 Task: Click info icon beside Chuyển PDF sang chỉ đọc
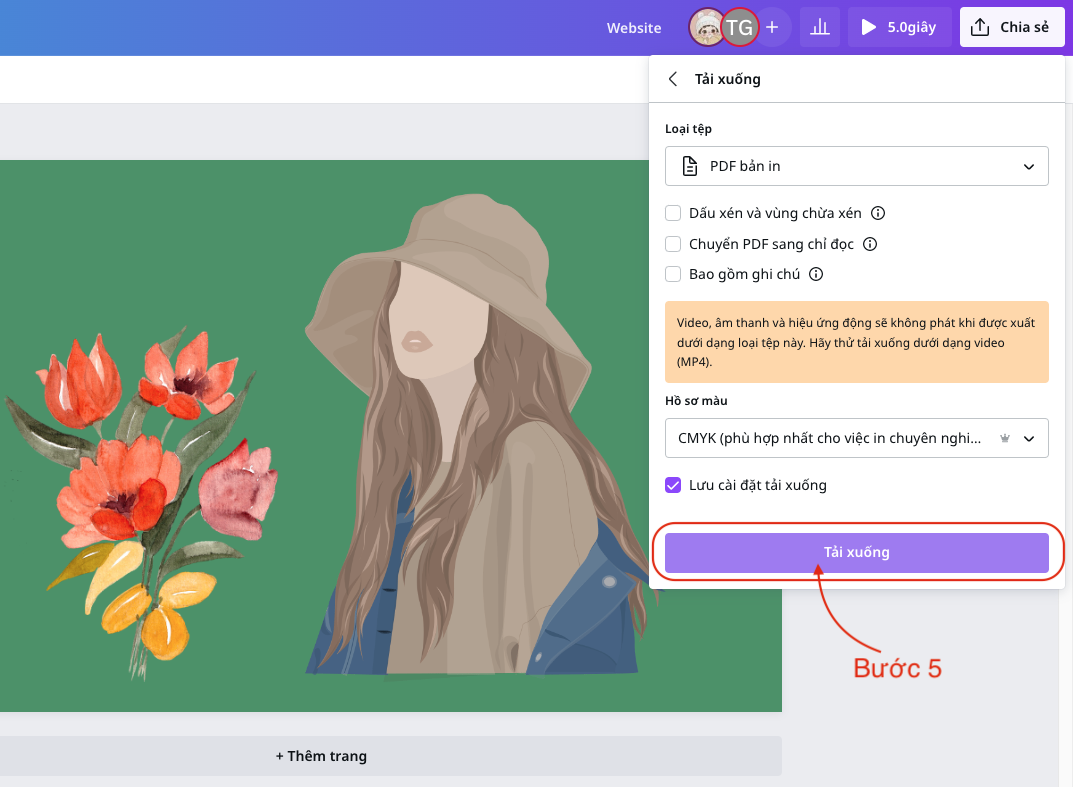tap(870, 244)
